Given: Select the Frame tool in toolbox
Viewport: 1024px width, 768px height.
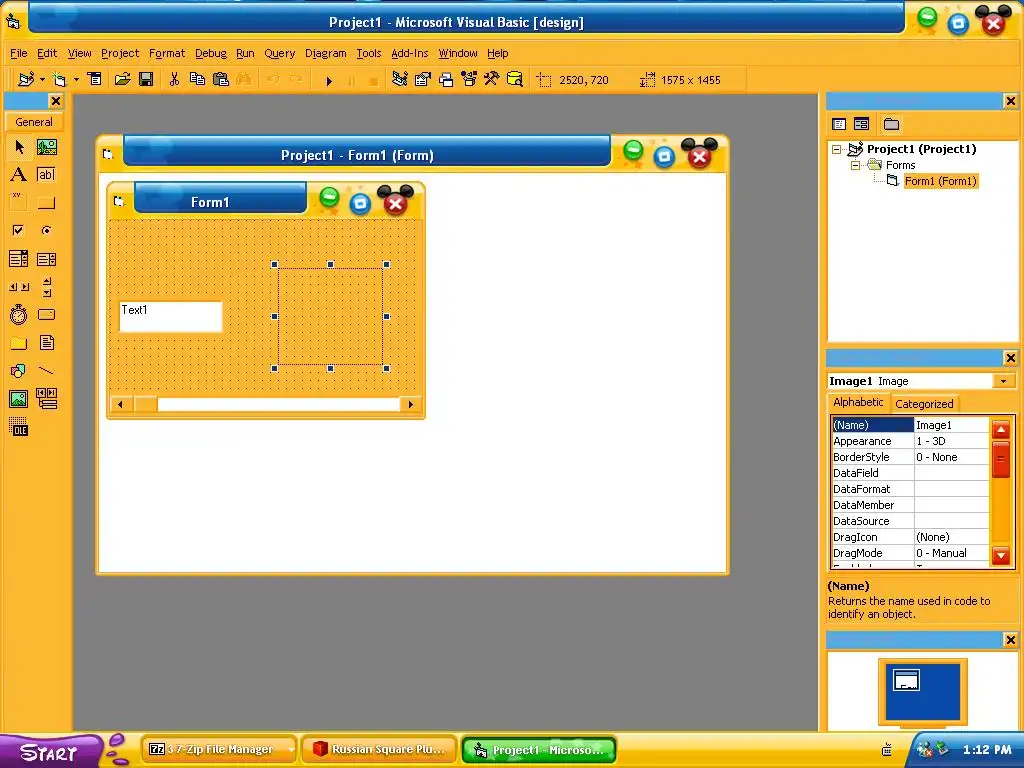Looking at the screenshot, I should 19,202.
